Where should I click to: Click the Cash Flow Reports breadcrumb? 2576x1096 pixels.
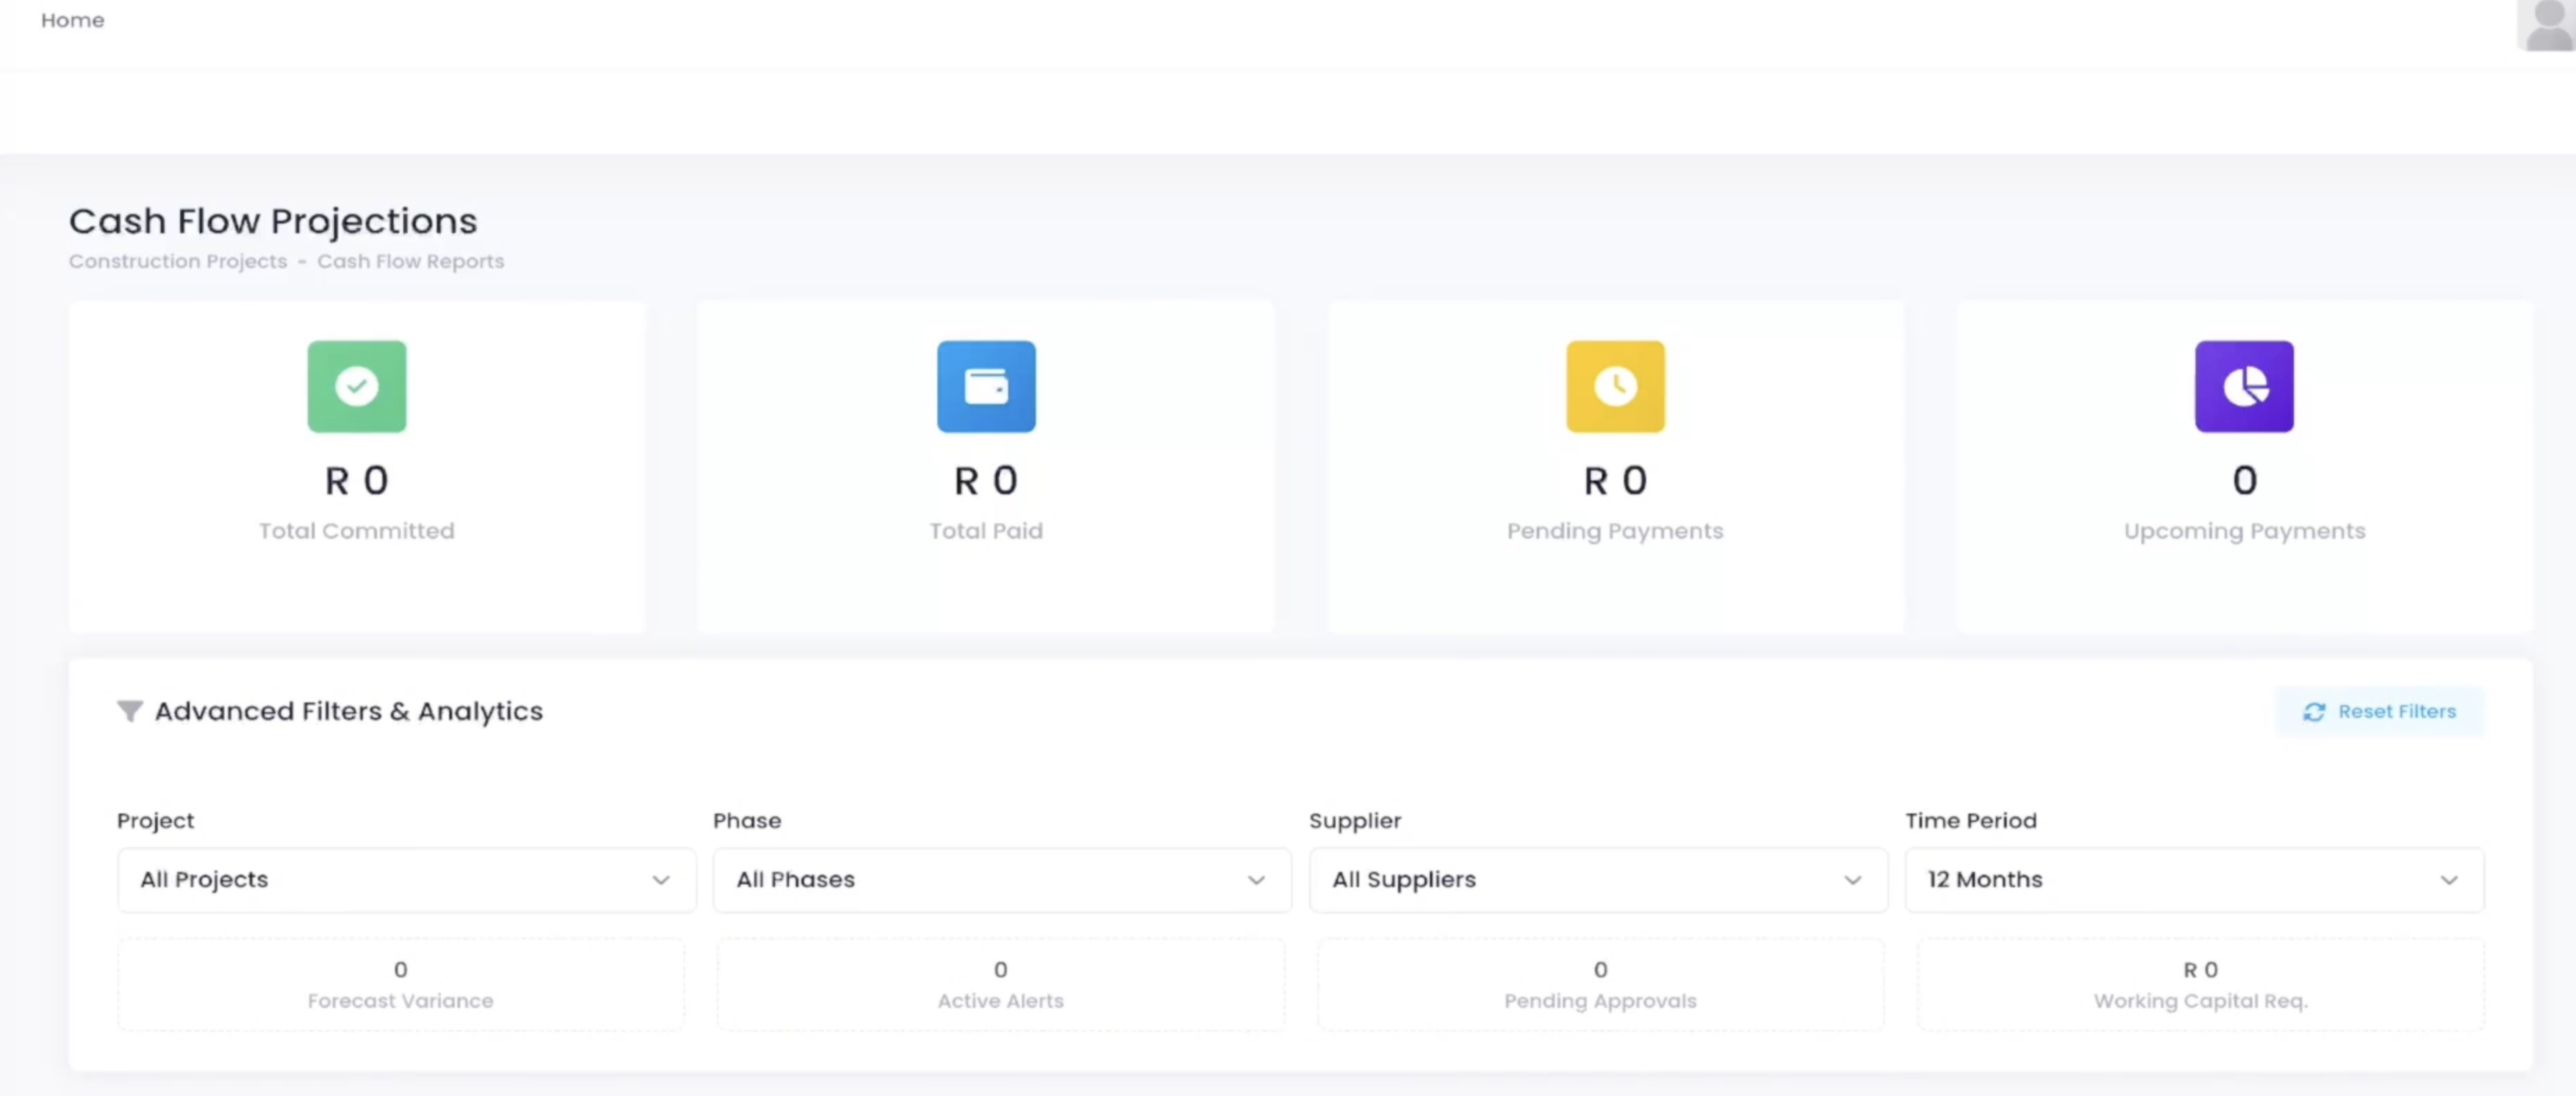pyautogui.click(x=410, y=261)
